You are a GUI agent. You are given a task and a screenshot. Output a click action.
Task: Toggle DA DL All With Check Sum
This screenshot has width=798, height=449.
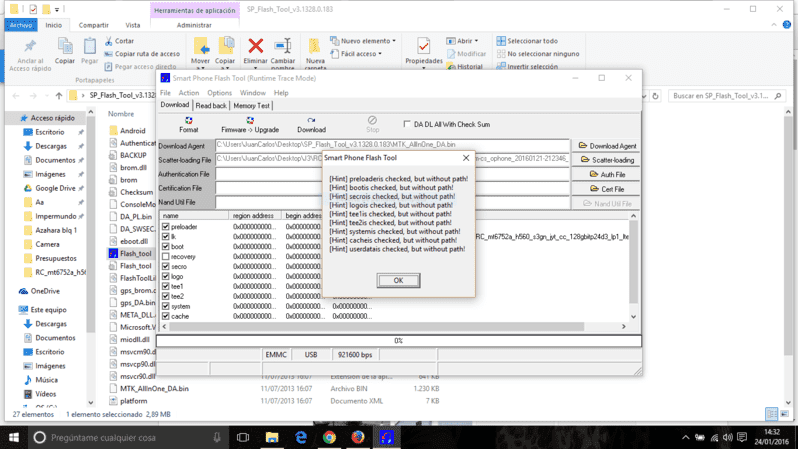[x=407, y=124]
